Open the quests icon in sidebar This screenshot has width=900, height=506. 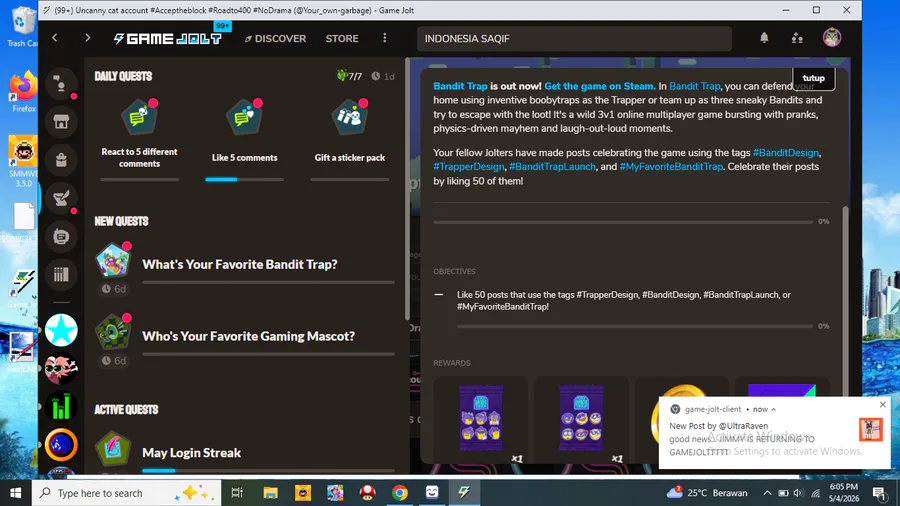[61, 198]
